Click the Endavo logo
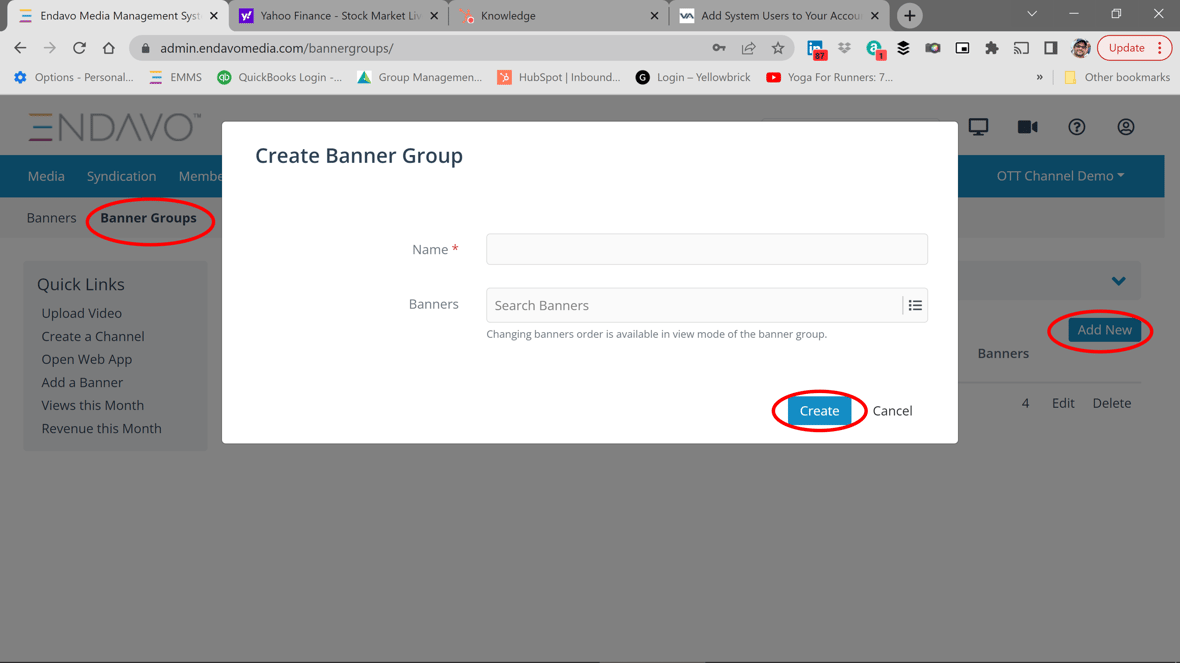 coord(113,127)
